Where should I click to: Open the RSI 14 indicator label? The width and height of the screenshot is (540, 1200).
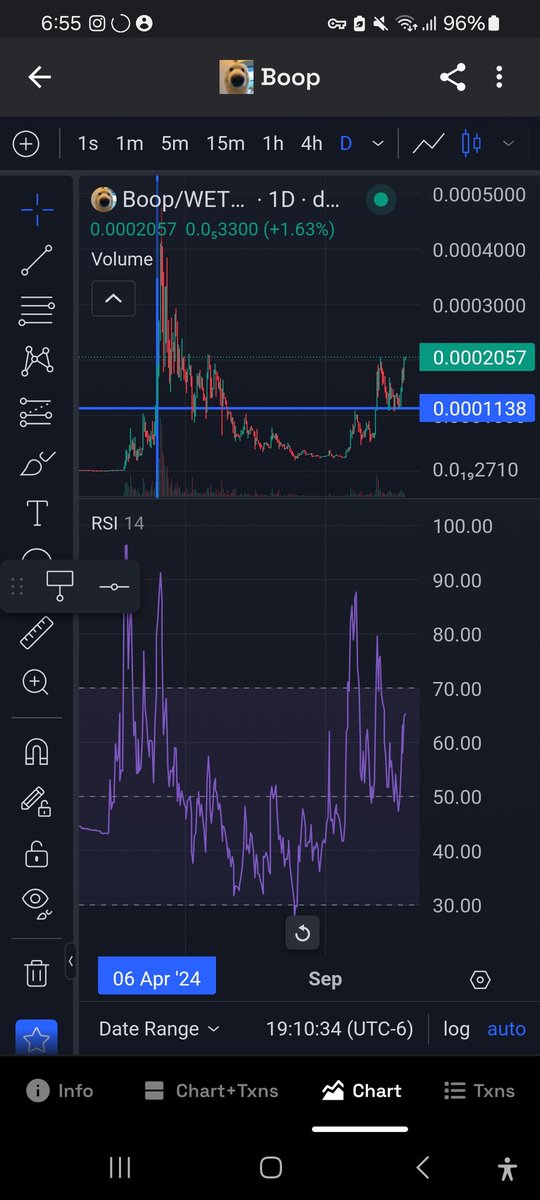(118, 522)
